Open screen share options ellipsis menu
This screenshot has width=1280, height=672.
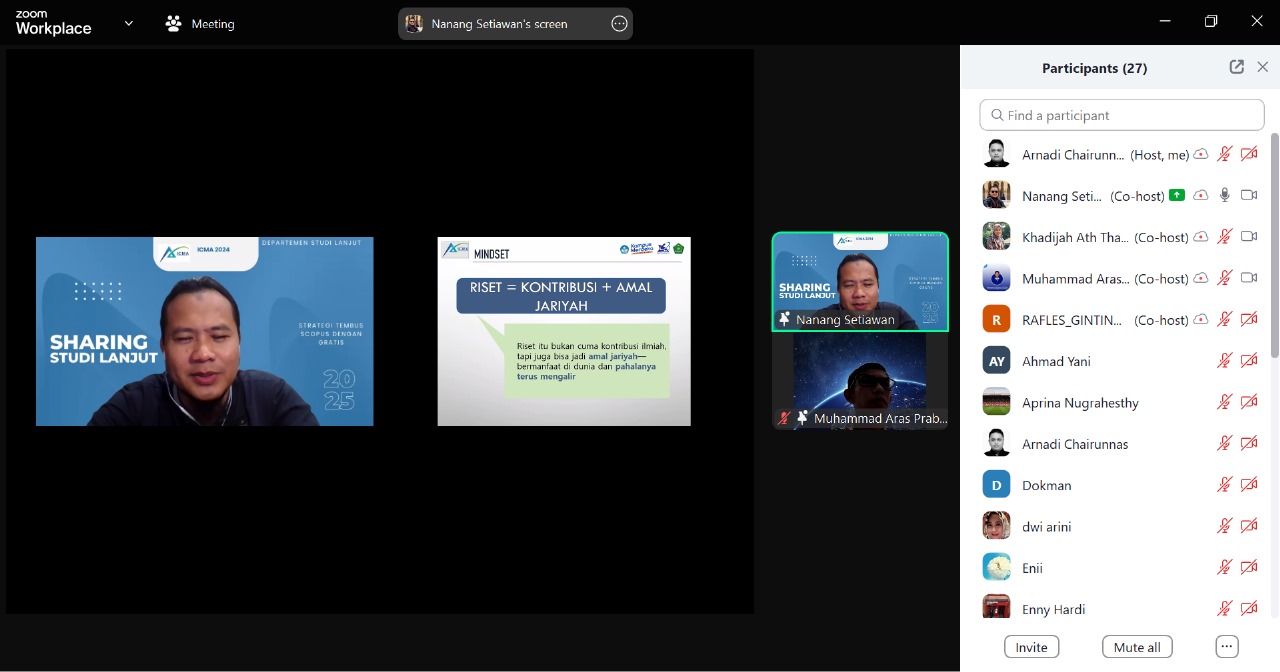tap(619, 24)
